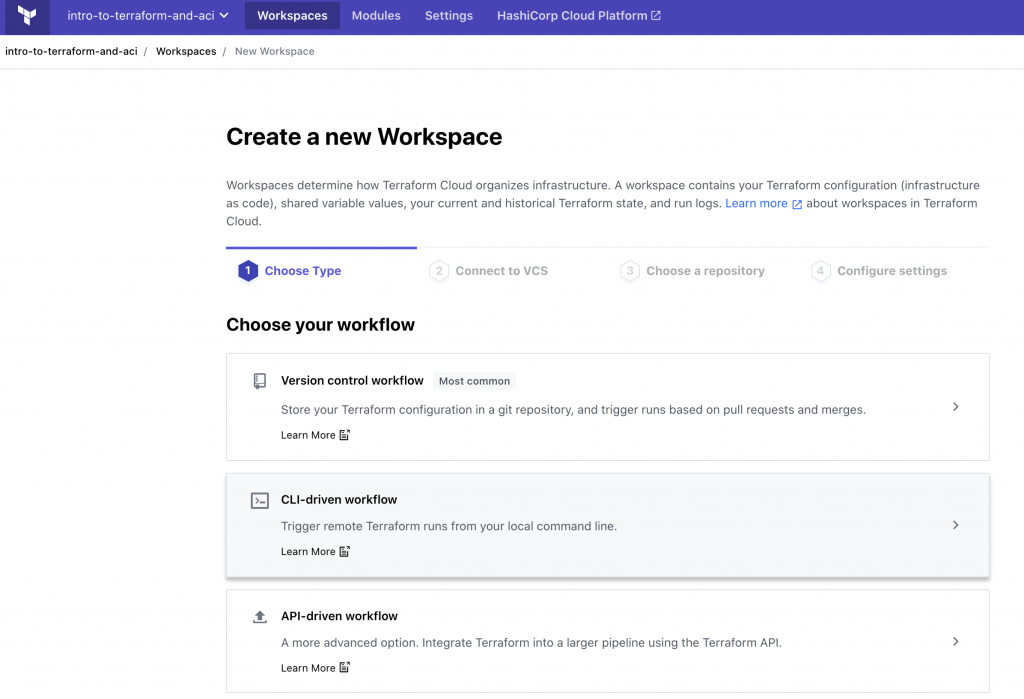The image size is (1024, 699).
Task: Click the upload icon on API-driven workflow
Action: [260, 615]
